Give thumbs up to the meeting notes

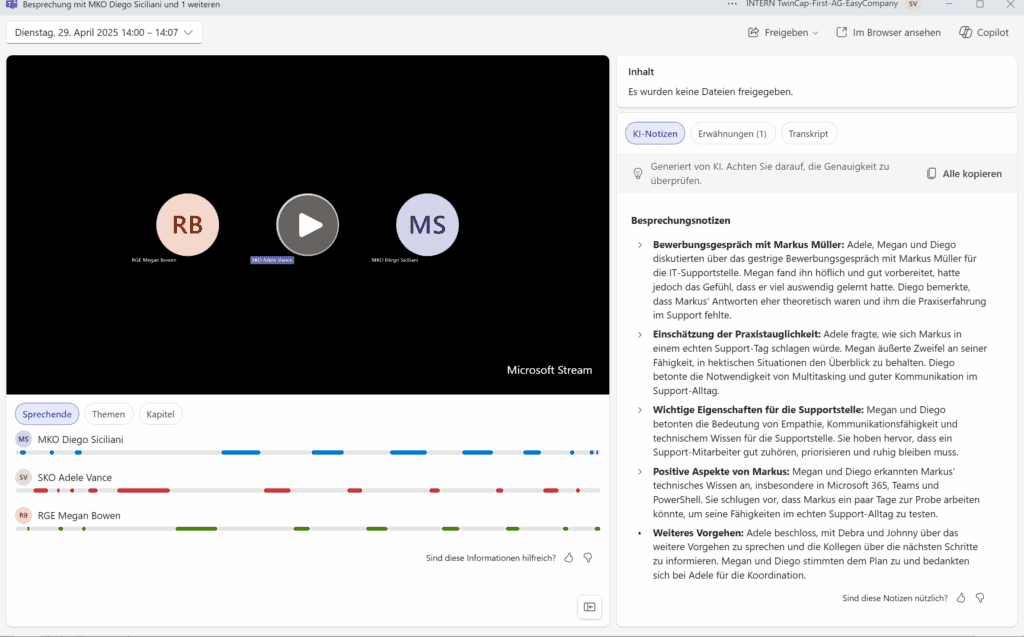[x=961, y=598]
